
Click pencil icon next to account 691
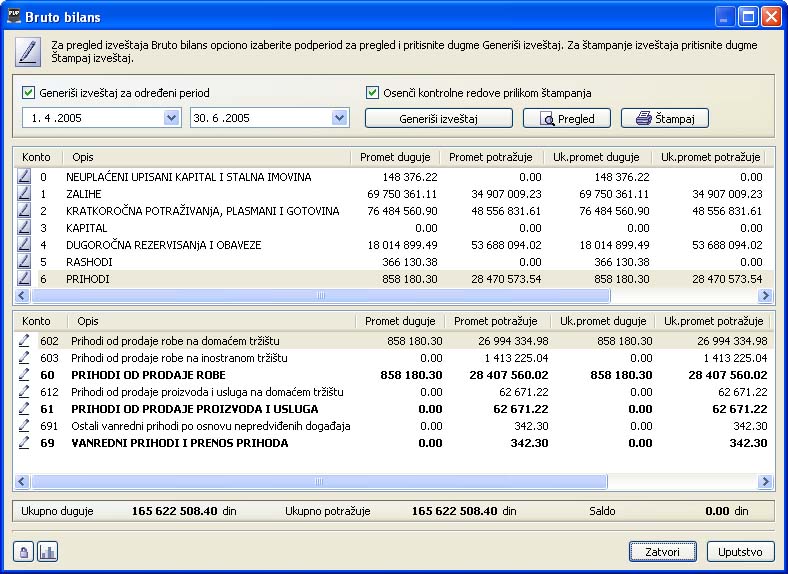(x=25, y=426)
